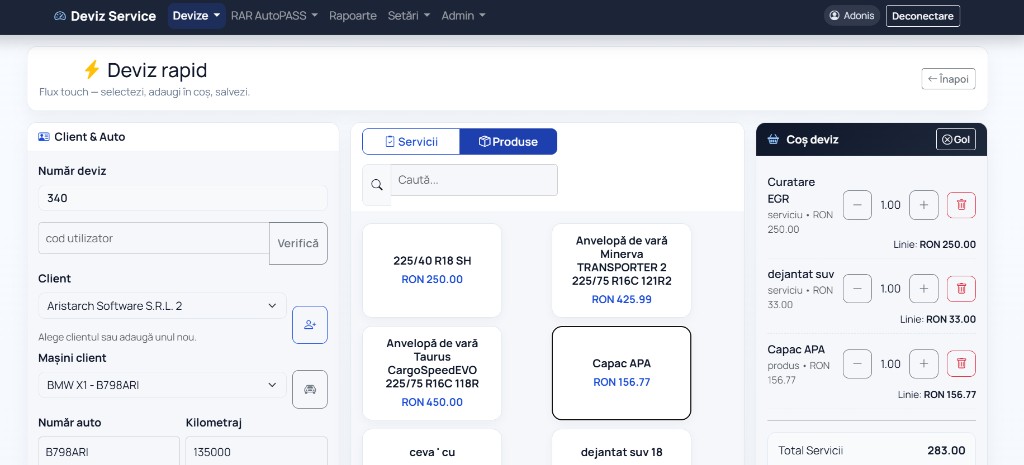The height and width of the screenshot is (465, 1024).
Task: Switch to the Servicii tab
Action: [x=411, y=142]
